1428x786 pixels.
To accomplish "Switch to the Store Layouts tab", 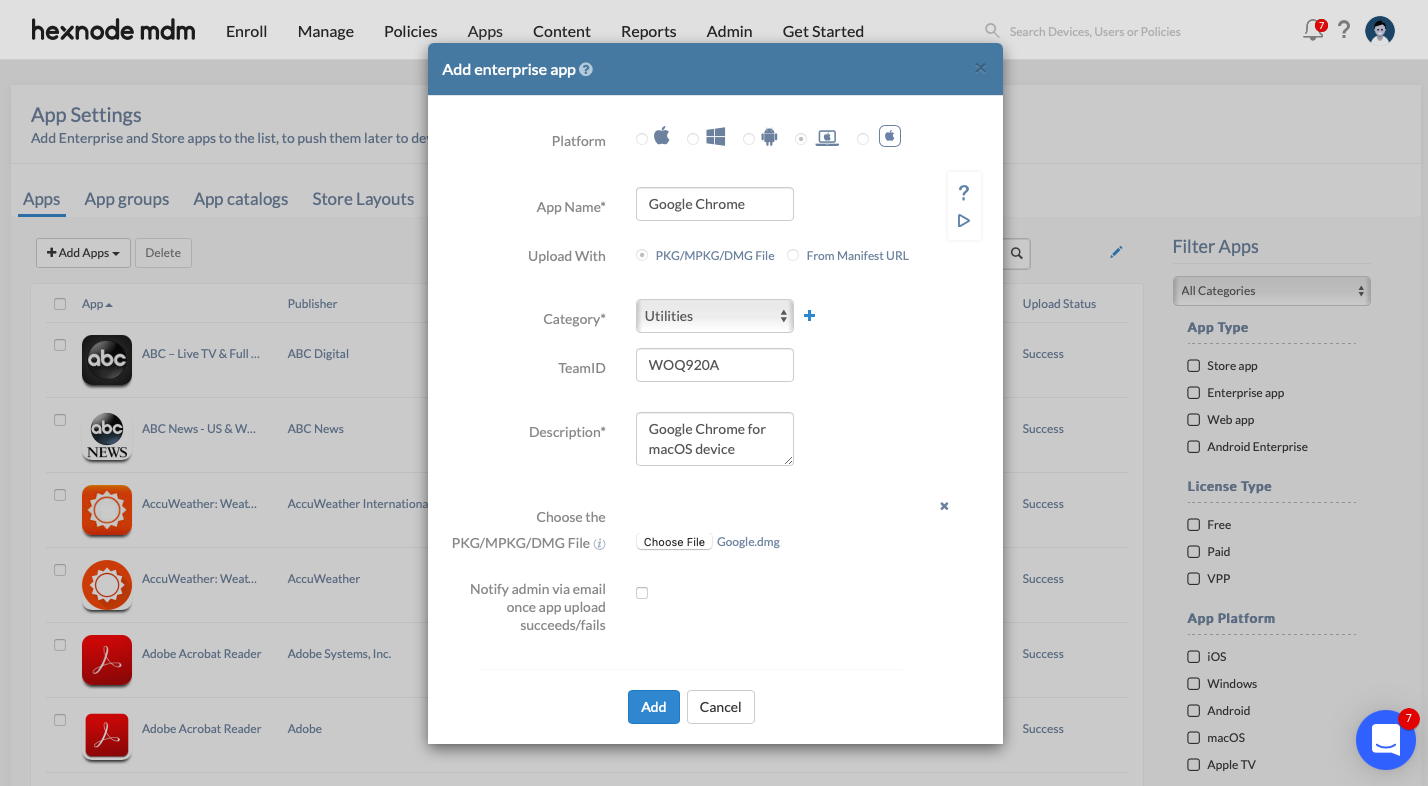I will pos(363,199).
